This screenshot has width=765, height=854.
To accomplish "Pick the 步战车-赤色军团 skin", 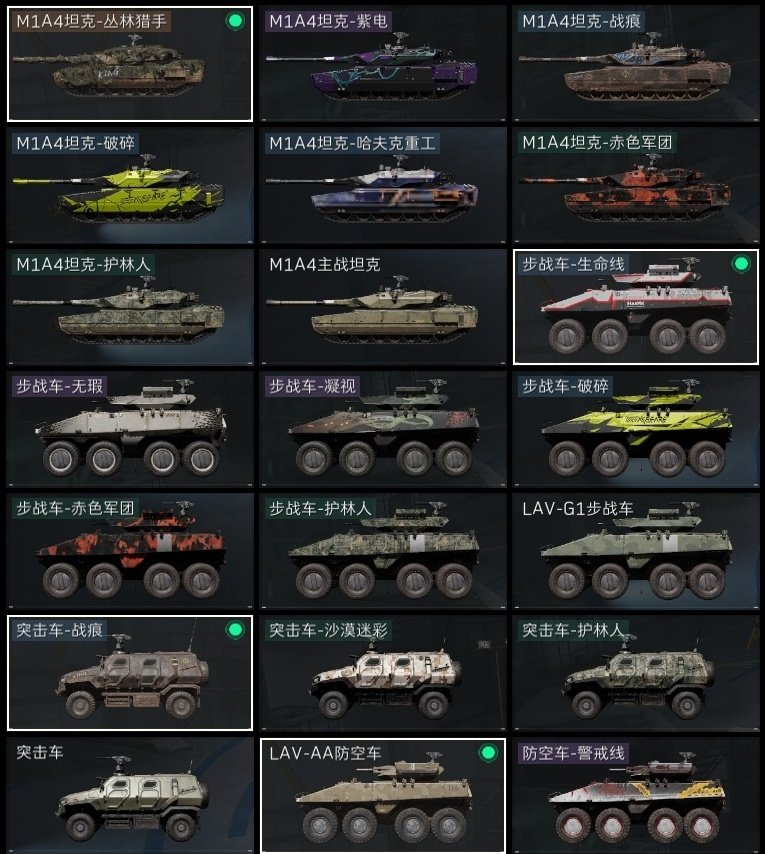I will click(130, 551).
